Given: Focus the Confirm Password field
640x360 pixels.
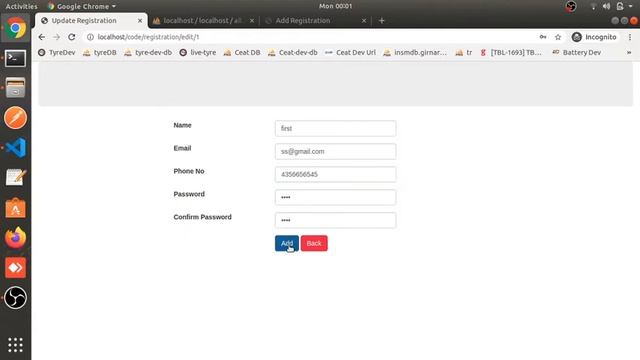Looking at the screenshot, I should coord(335,220).
